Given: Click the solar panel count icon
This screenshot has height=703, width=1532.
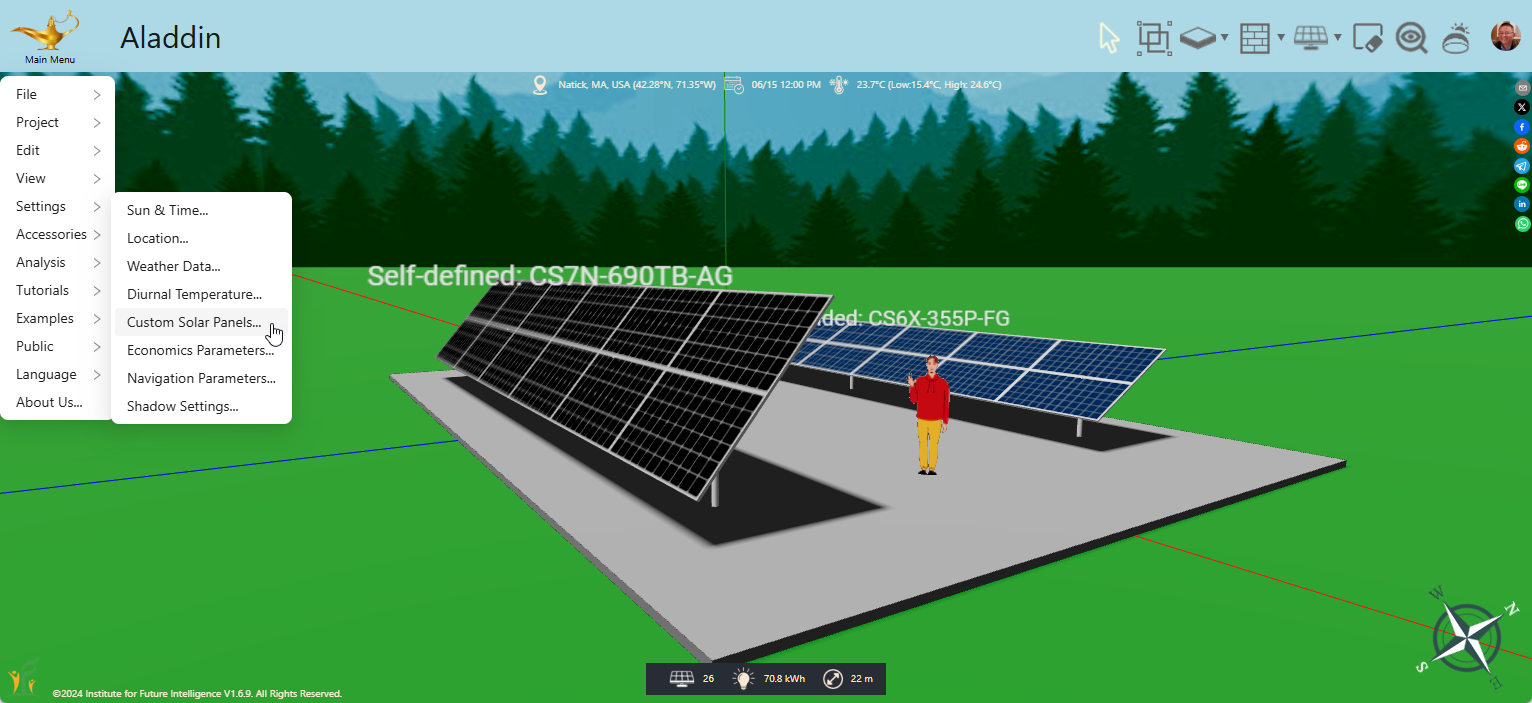Looking at the screenshot, I should point(682,679).
